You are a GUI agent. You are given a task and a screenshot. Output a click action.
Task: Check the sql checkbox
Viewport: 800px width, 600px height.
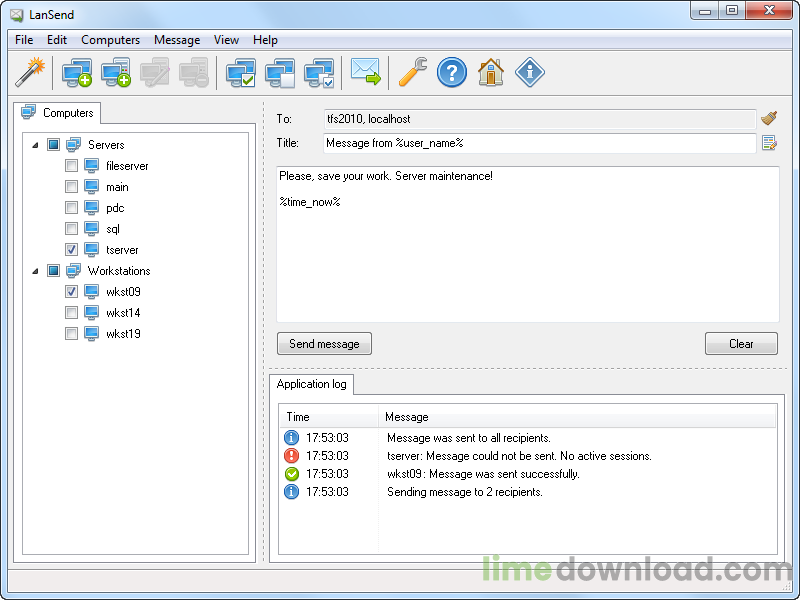(x=71, y=229)
